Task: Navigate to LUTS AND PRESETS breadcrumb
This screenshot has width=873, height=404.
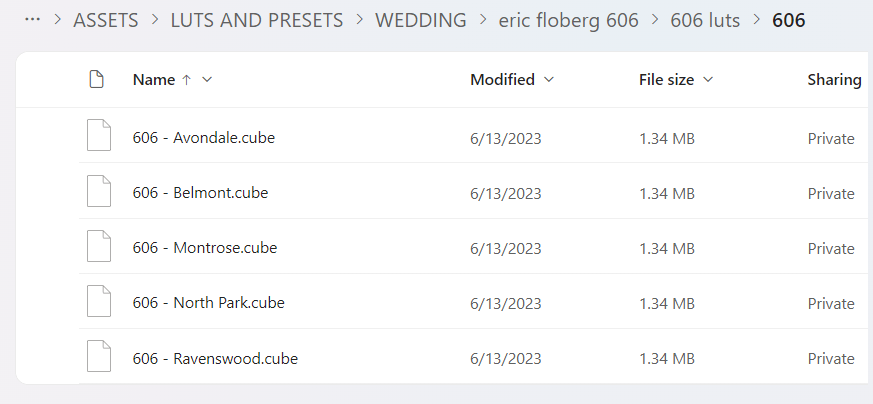Action: click(x=257, y=21)
